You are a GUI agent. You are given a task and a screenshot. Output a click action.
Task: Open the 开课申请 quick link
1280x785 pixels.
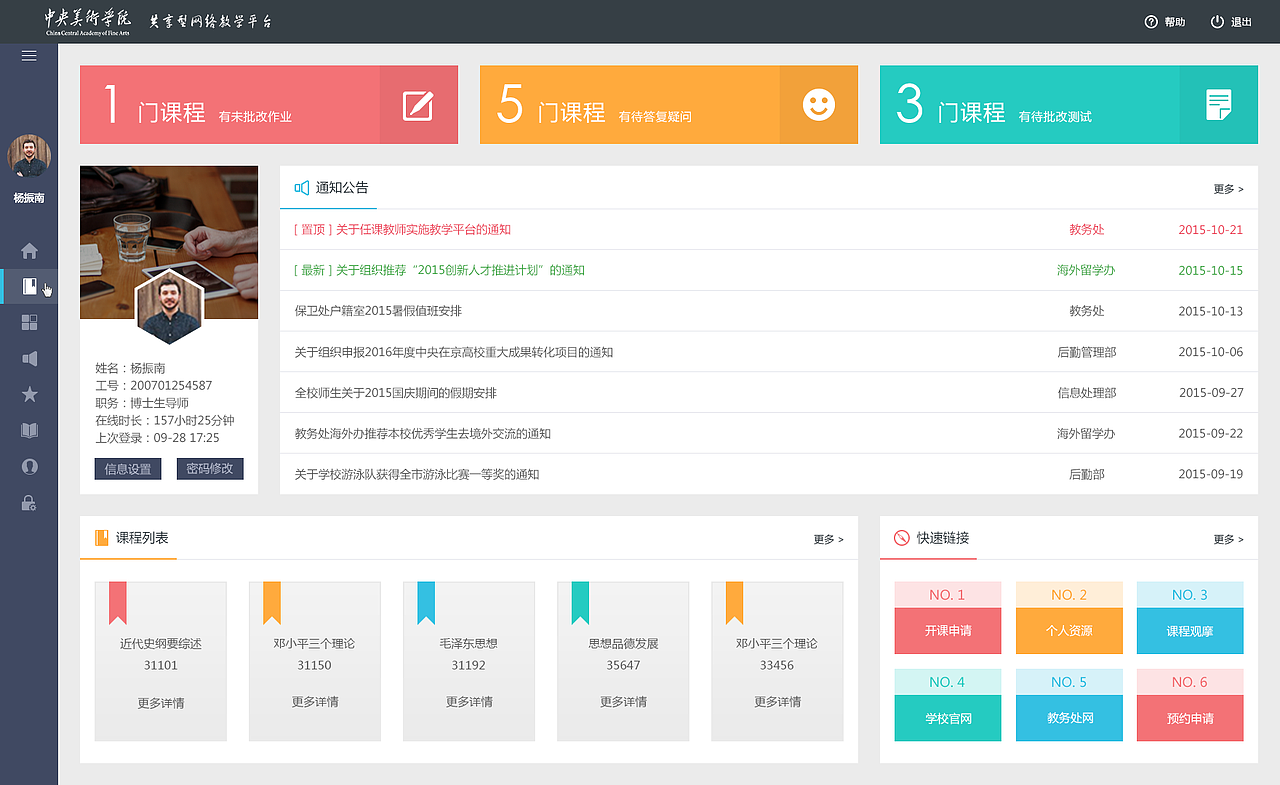click(x=947, y=631)
